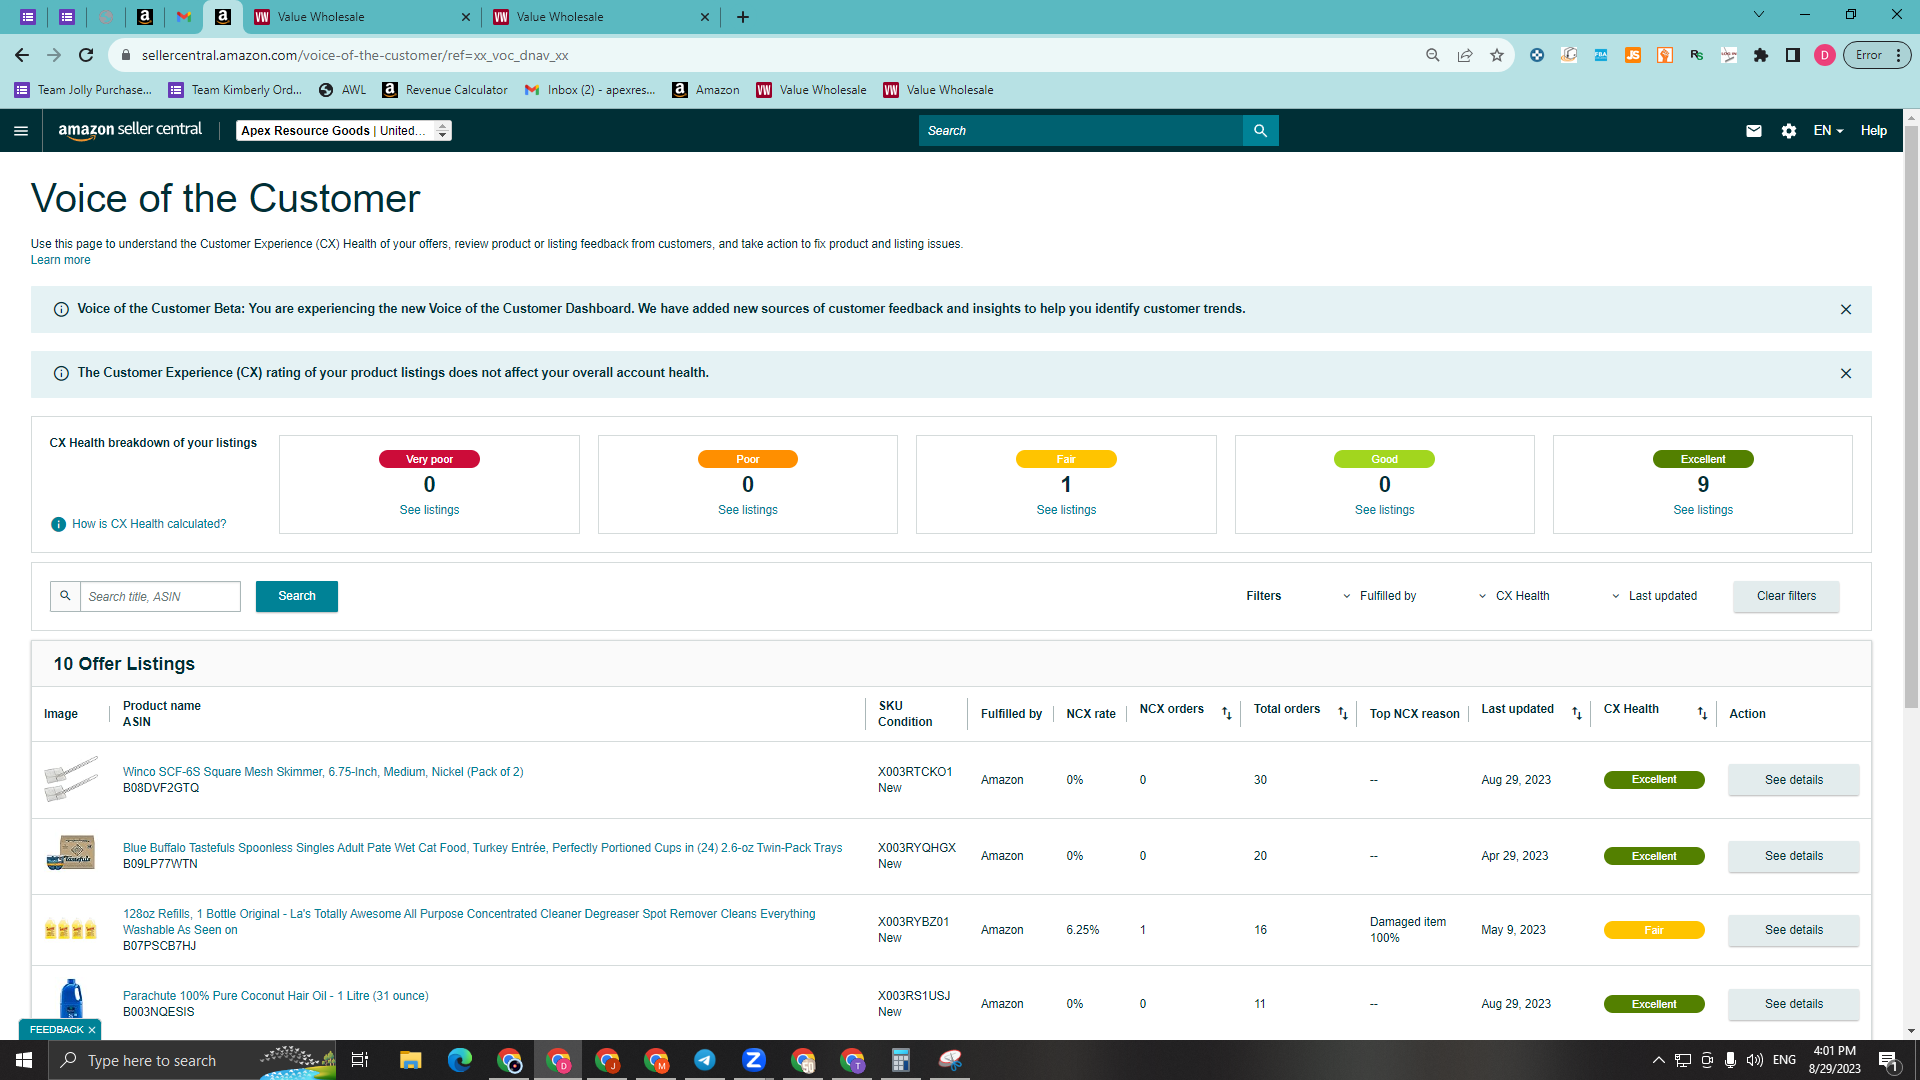This screenshot has width=1920, height=1080.
Task: Open the AWL bookmark
Action: 342,90
